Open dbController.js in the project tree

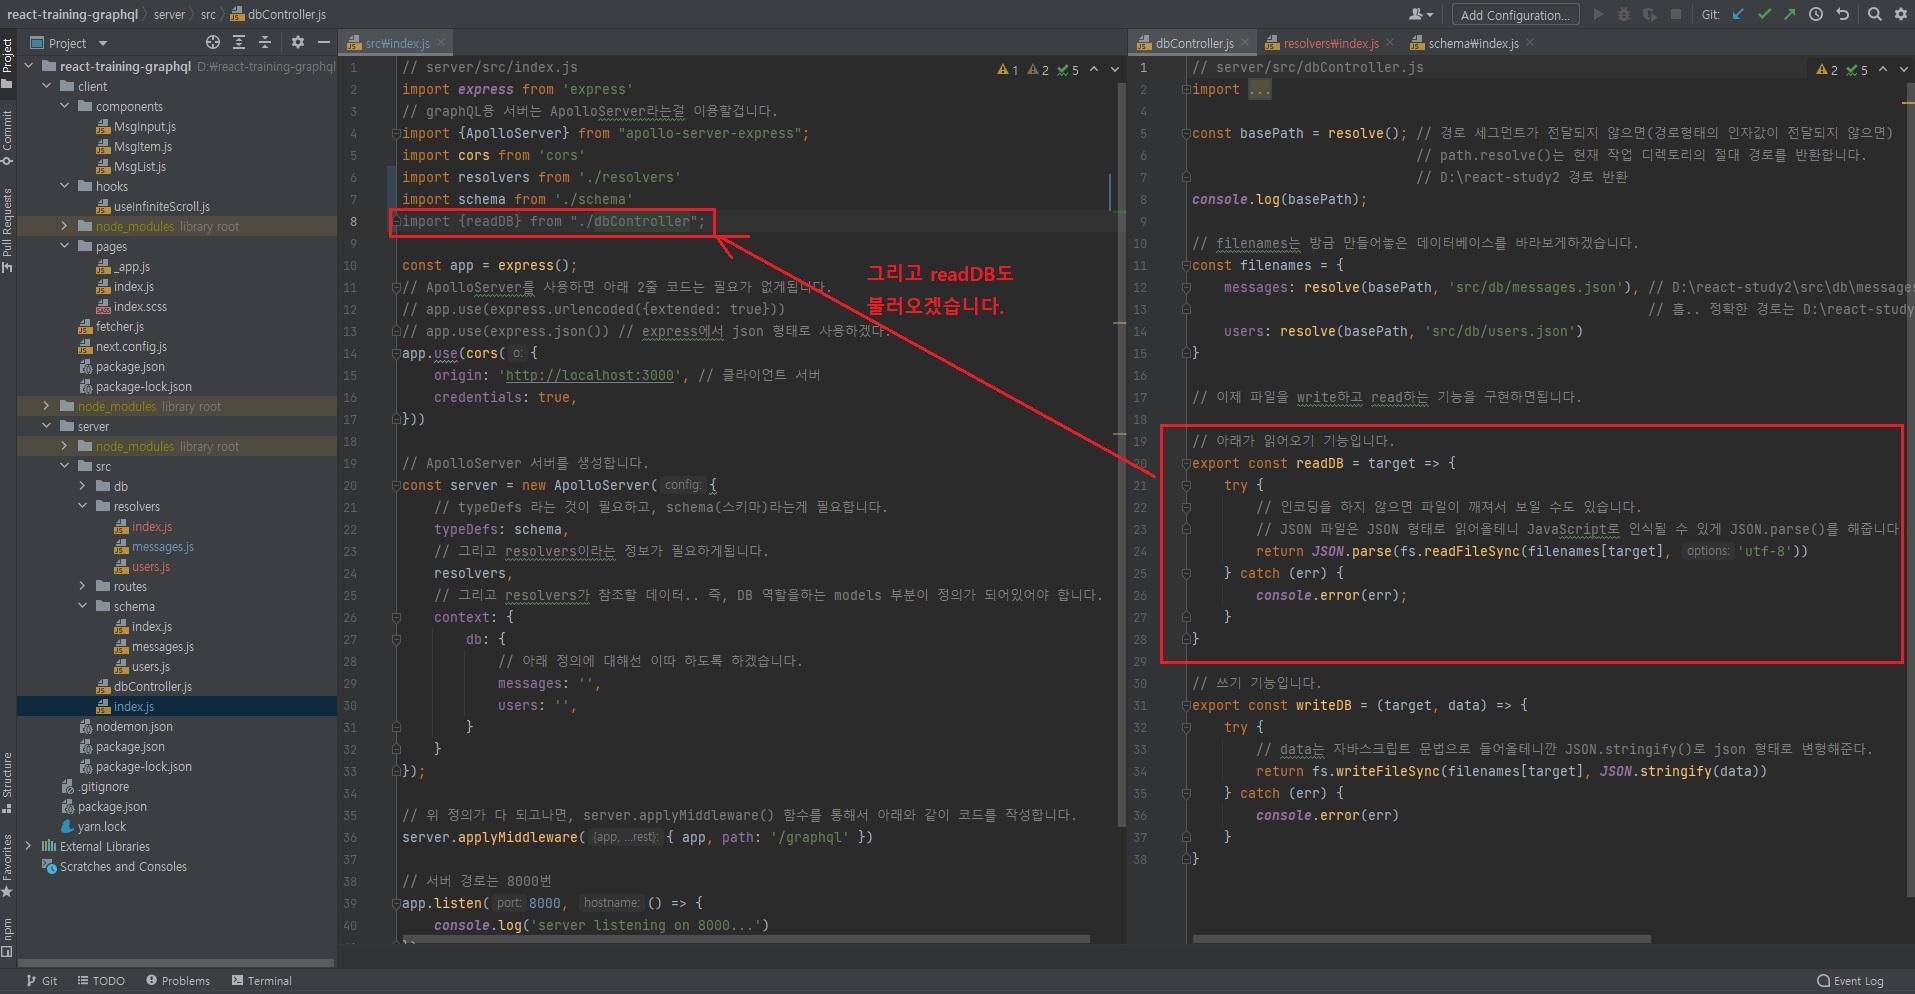[x=152, y=687]
